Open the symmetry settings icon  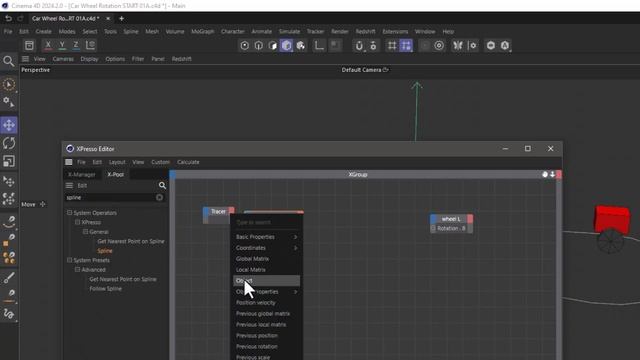472,46
